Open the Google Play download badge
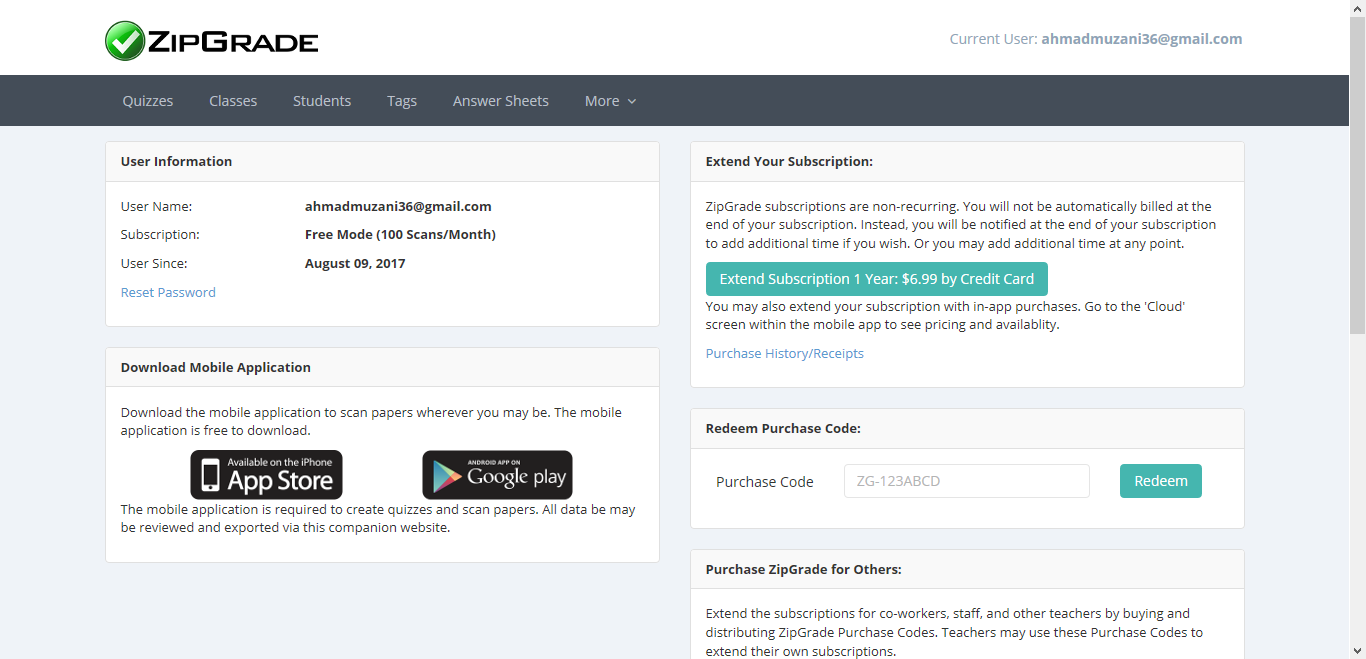 click(x=497, y=475)
